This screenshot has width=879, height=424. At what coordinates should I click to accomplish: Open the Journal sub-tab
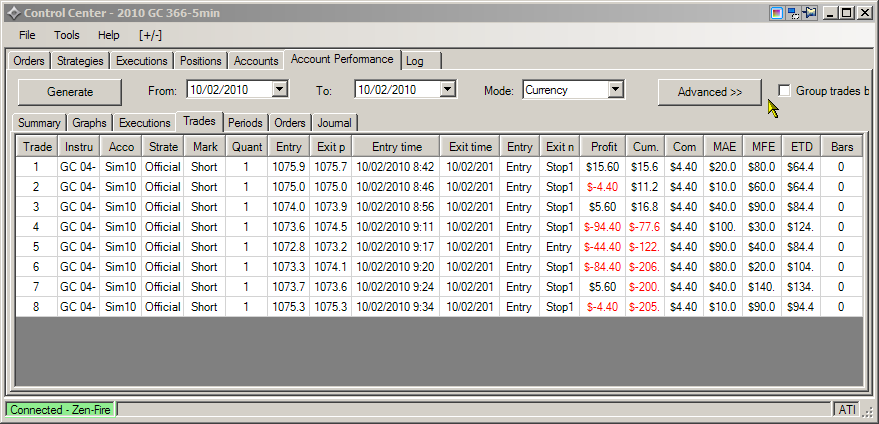coord(335,123)
